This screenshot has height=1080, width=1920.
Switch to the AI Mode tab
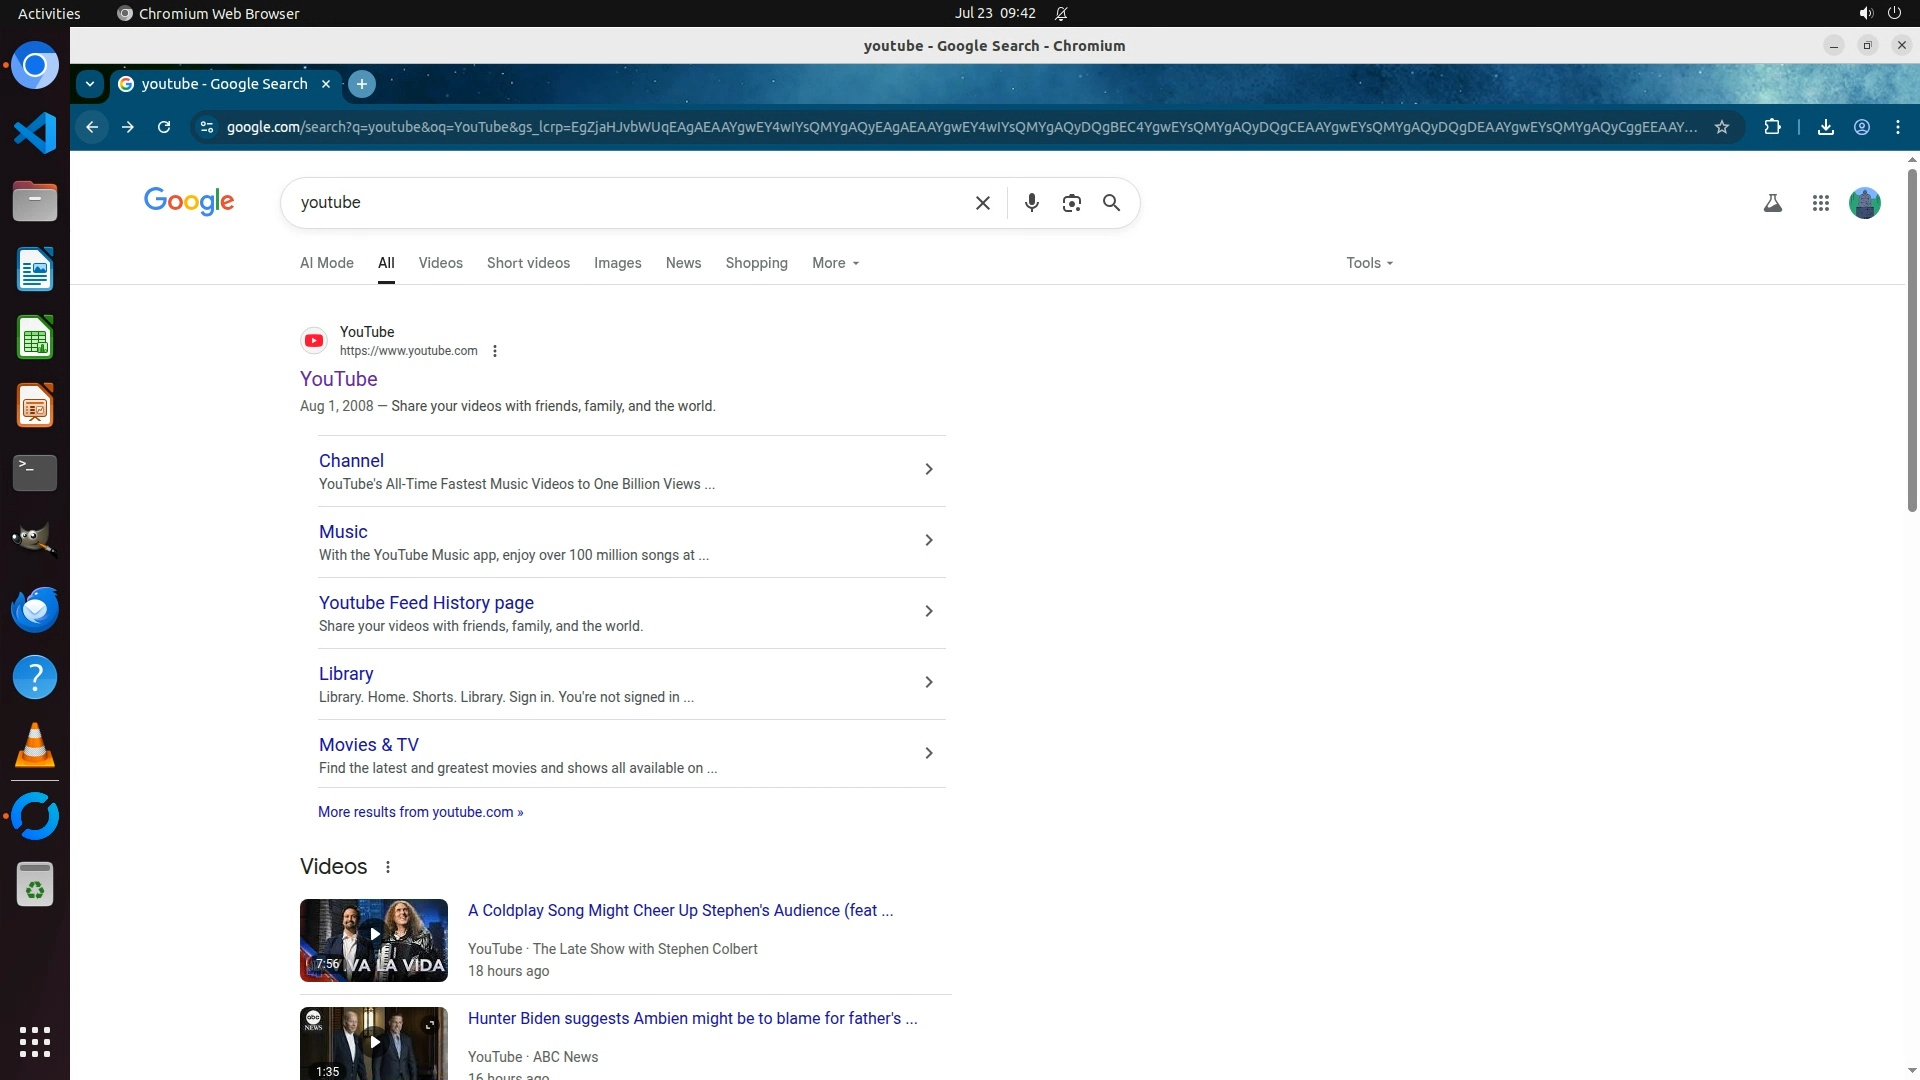(x=326, y=263)
